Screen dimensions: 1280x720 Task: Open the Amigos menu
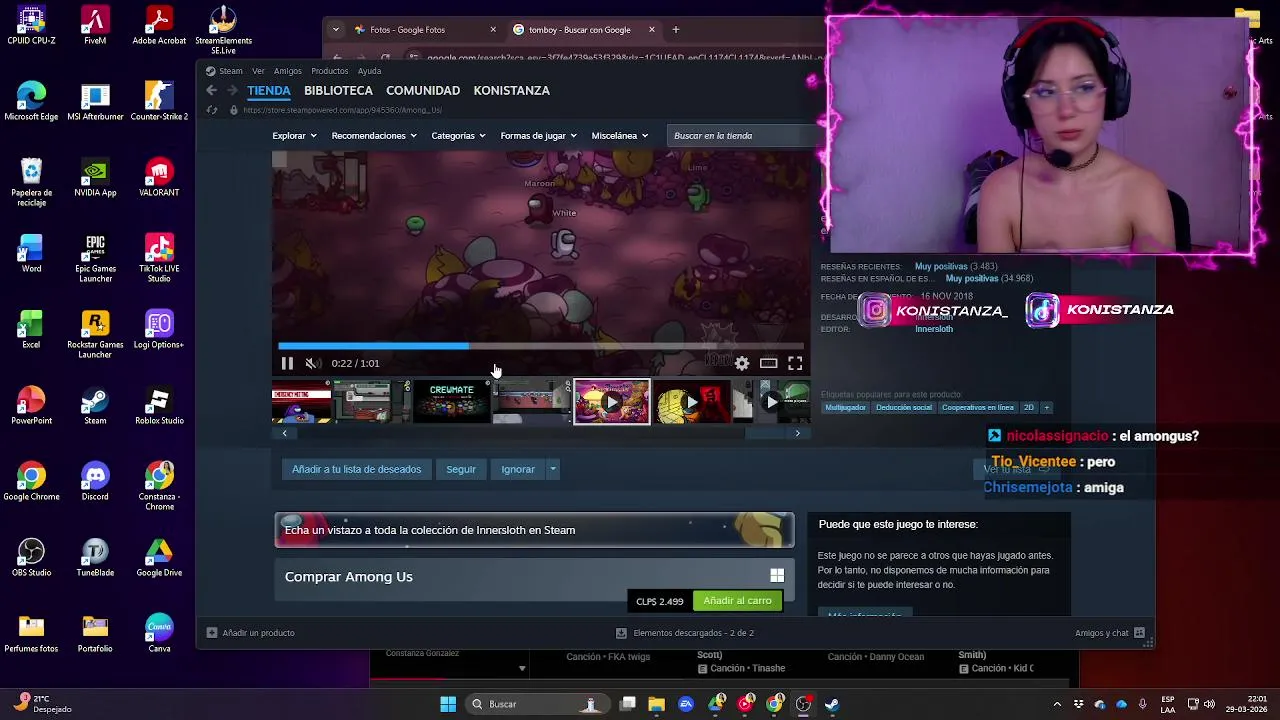point(288,71)
